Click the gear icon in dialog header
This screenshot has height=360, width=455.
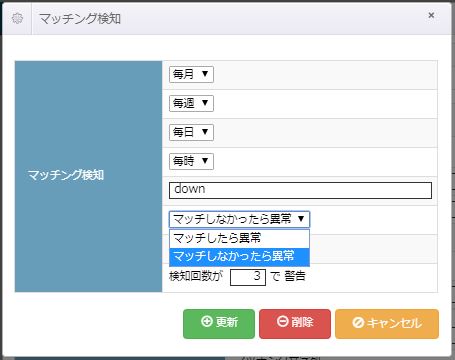click(17, 18)
